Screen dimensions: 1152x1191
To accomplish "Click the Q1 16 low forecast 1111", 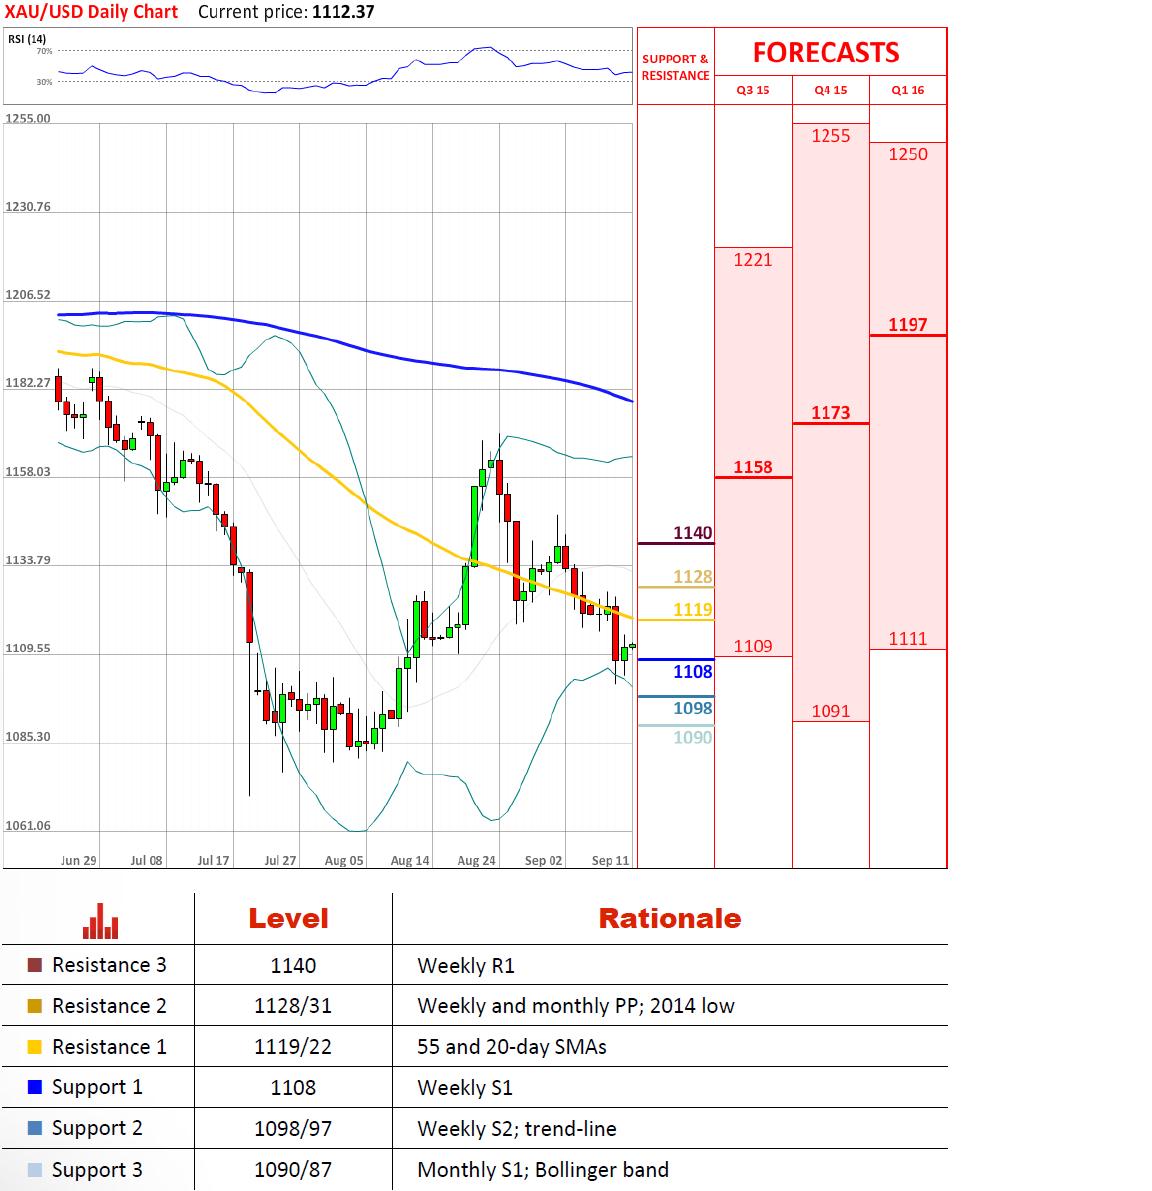I will pos(908,639).
